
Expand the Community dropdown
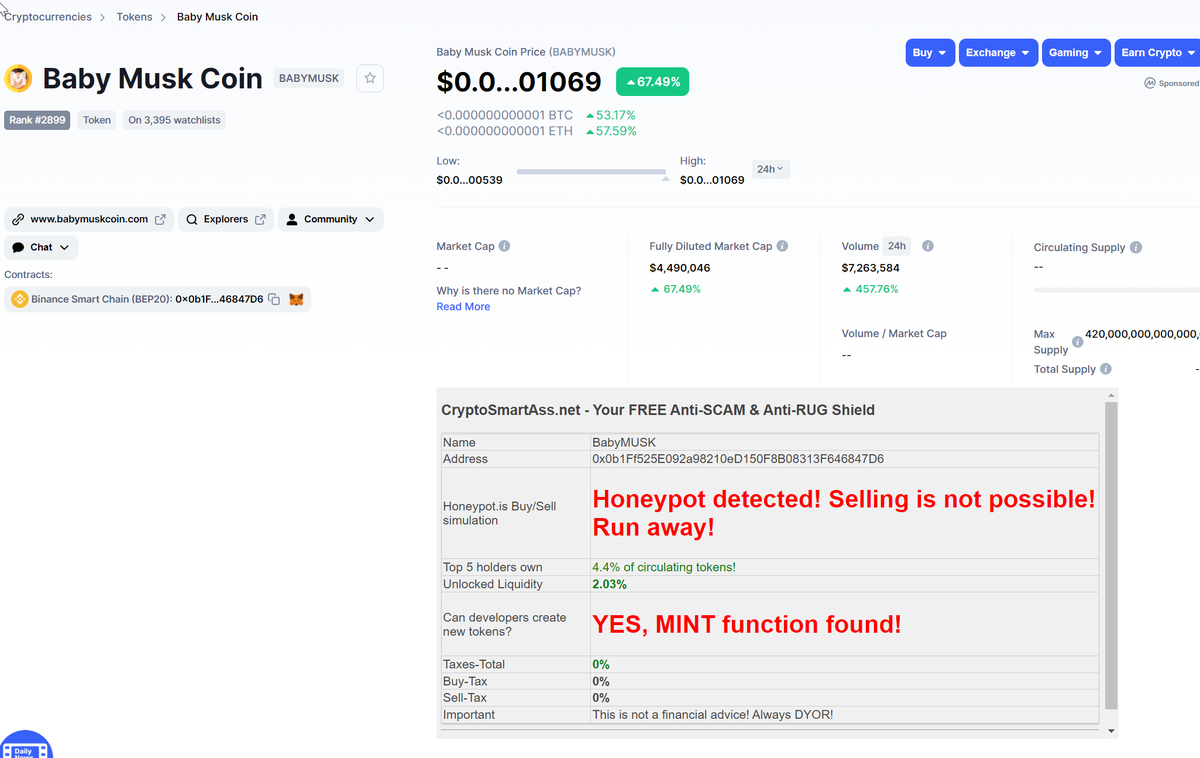(x=330, y=219)
